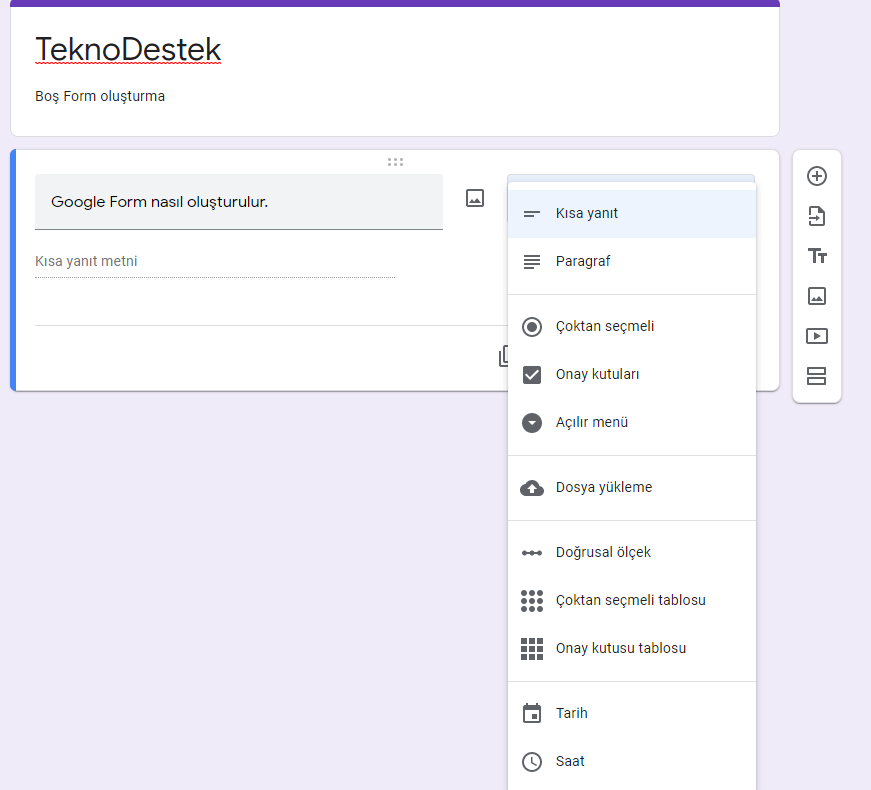Click the add video sidebar icon

point(816,336)
